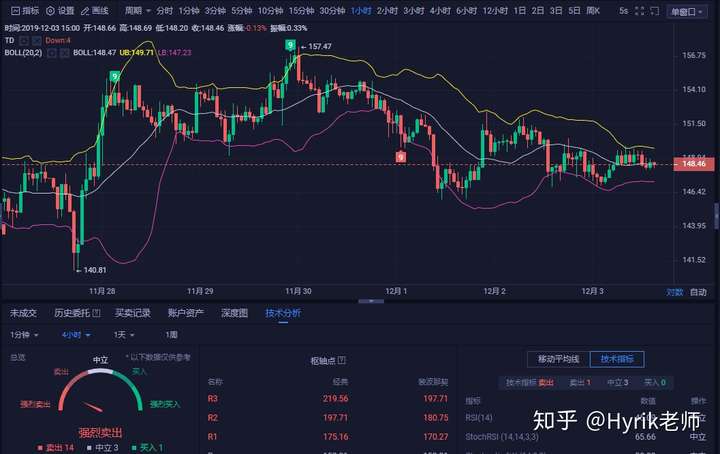Switch to 技术指标 technical indicators view
This screenshot has height=454, width=720.
pos(617,359)
